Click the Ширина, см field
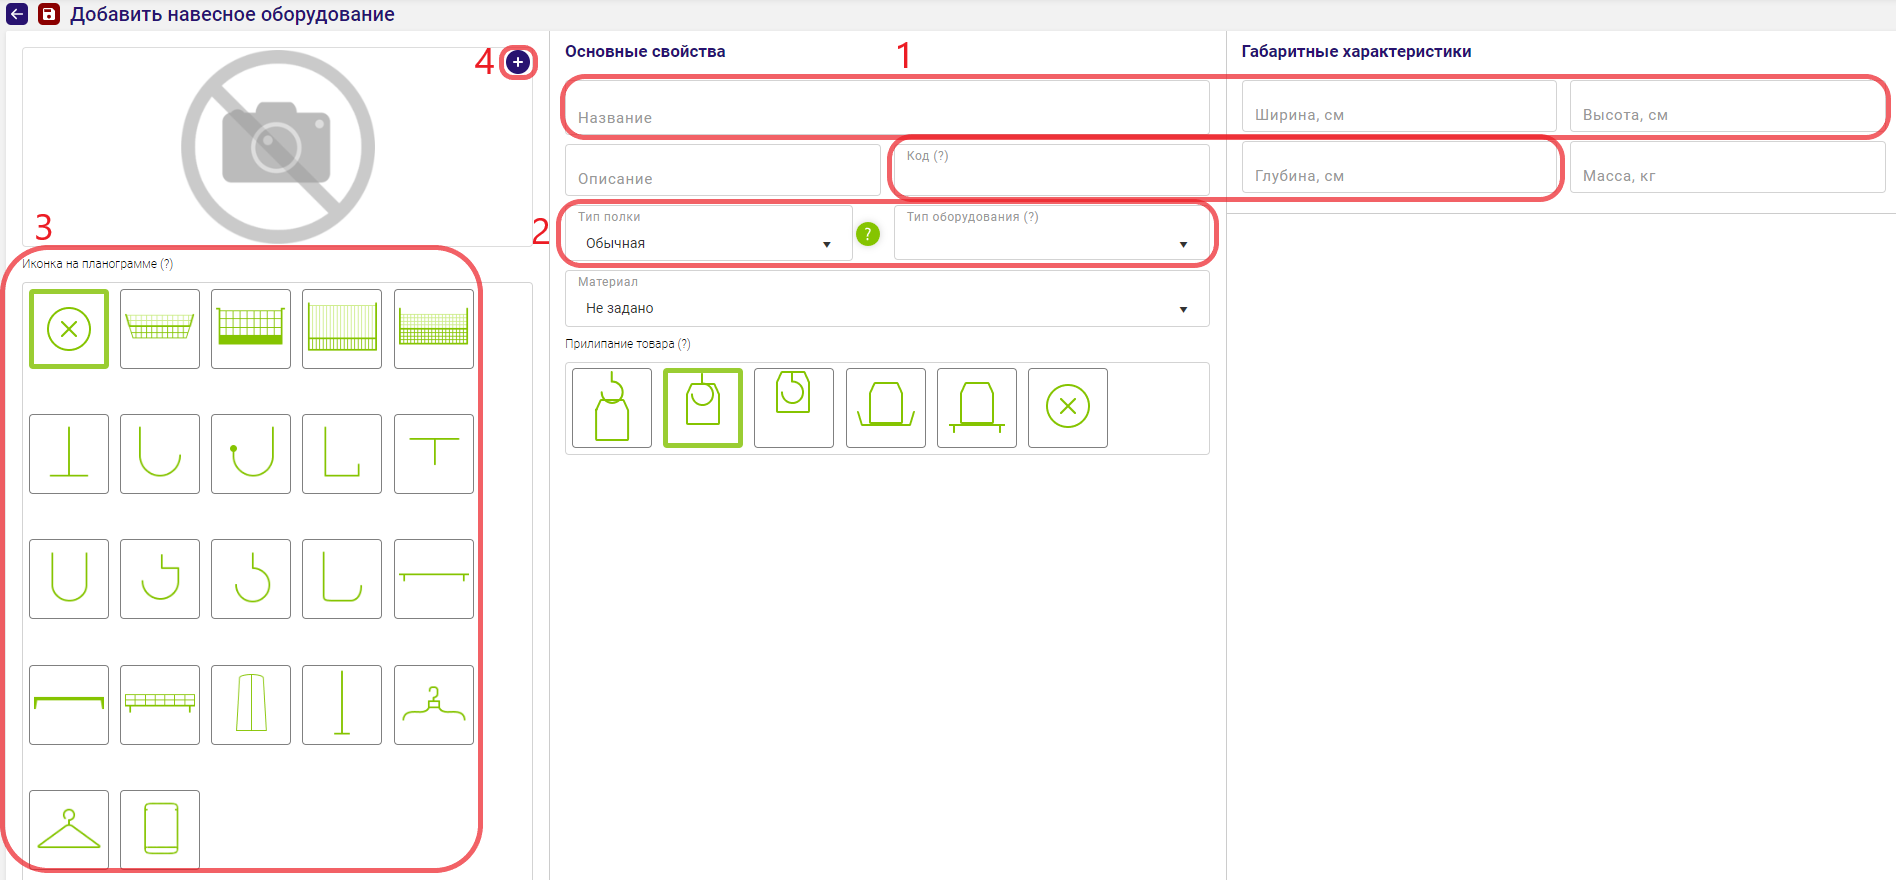The image size is (1896, 880). tap(1399, 106)
